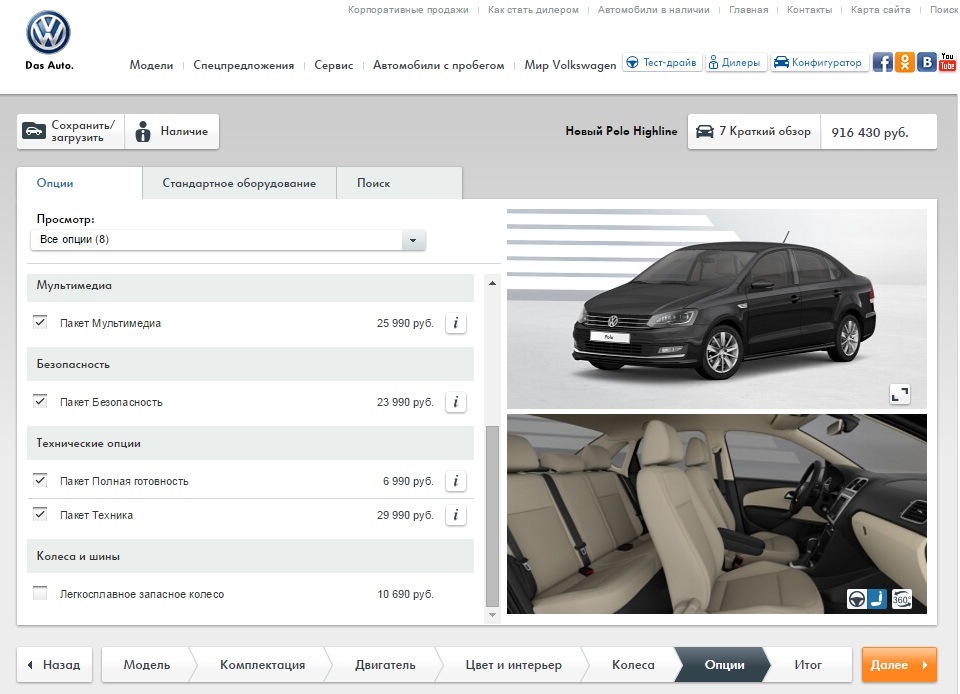Go to Цвет и интерьер step
Screen dimensions: 960x694
(x=513, y=665)
